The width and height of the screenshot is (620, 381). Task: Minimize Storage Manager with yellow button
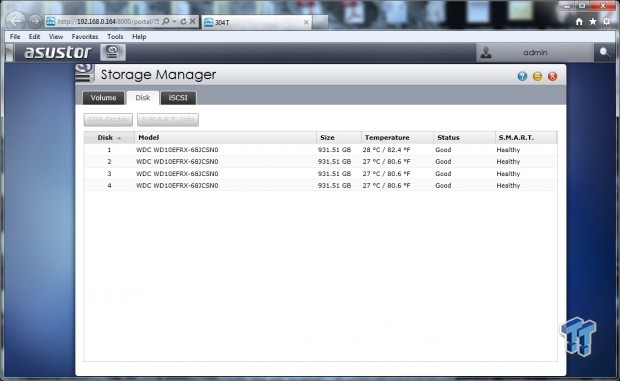point(537,76)
